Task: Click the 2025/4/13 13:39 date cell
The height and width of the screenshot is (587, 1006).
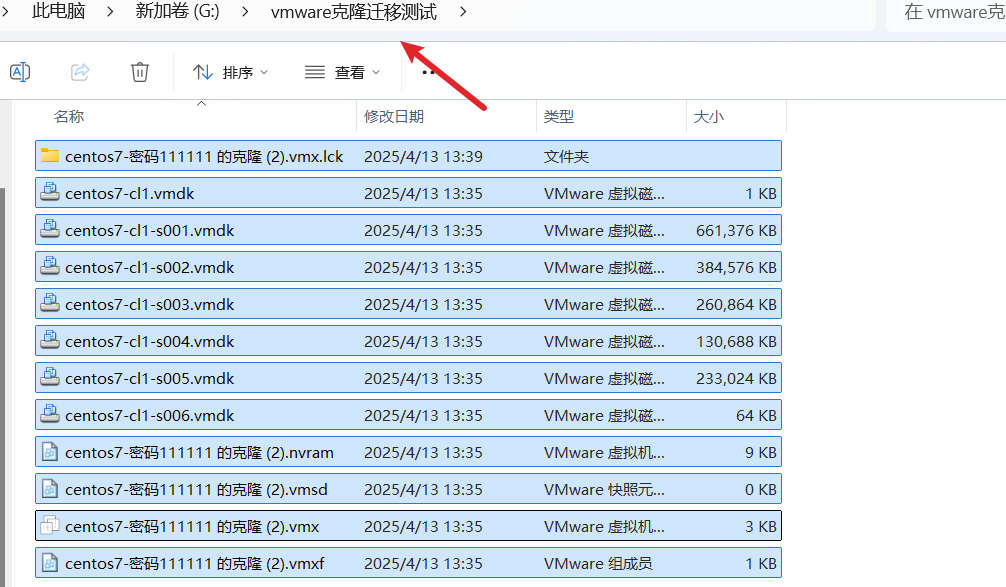Action: tap(423, 157)
